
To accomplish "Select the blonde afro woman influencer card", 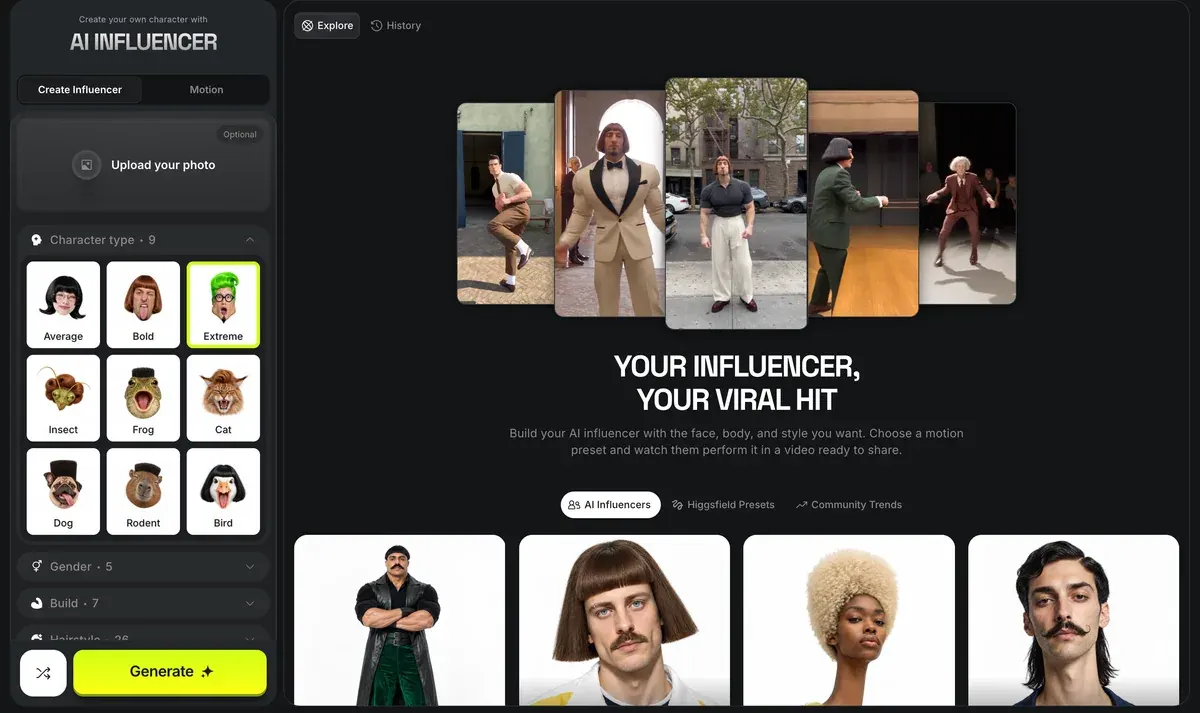I will coord(849,620).
